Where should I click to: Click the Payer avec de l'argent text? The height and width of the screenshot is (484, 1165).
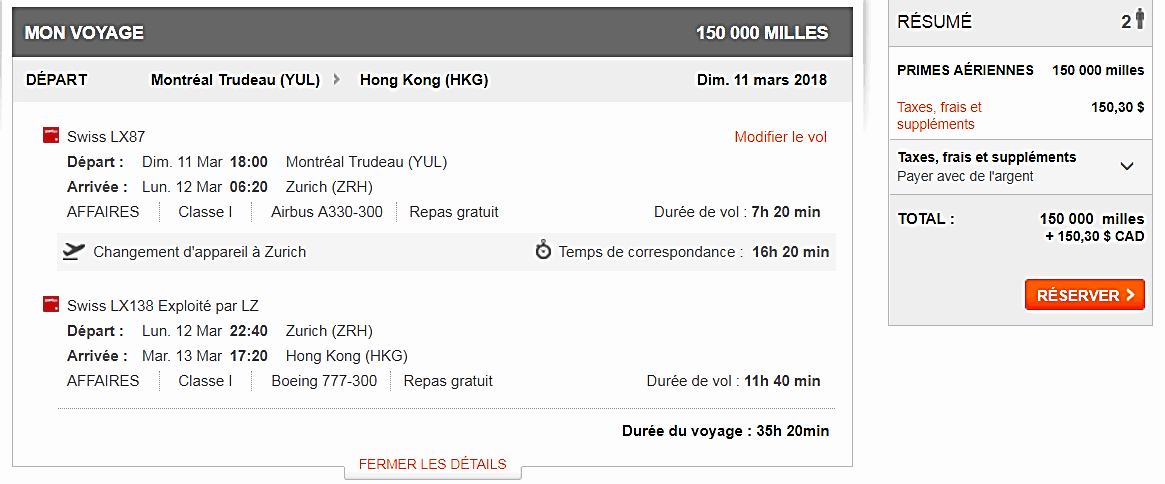(x=965, y=176)
